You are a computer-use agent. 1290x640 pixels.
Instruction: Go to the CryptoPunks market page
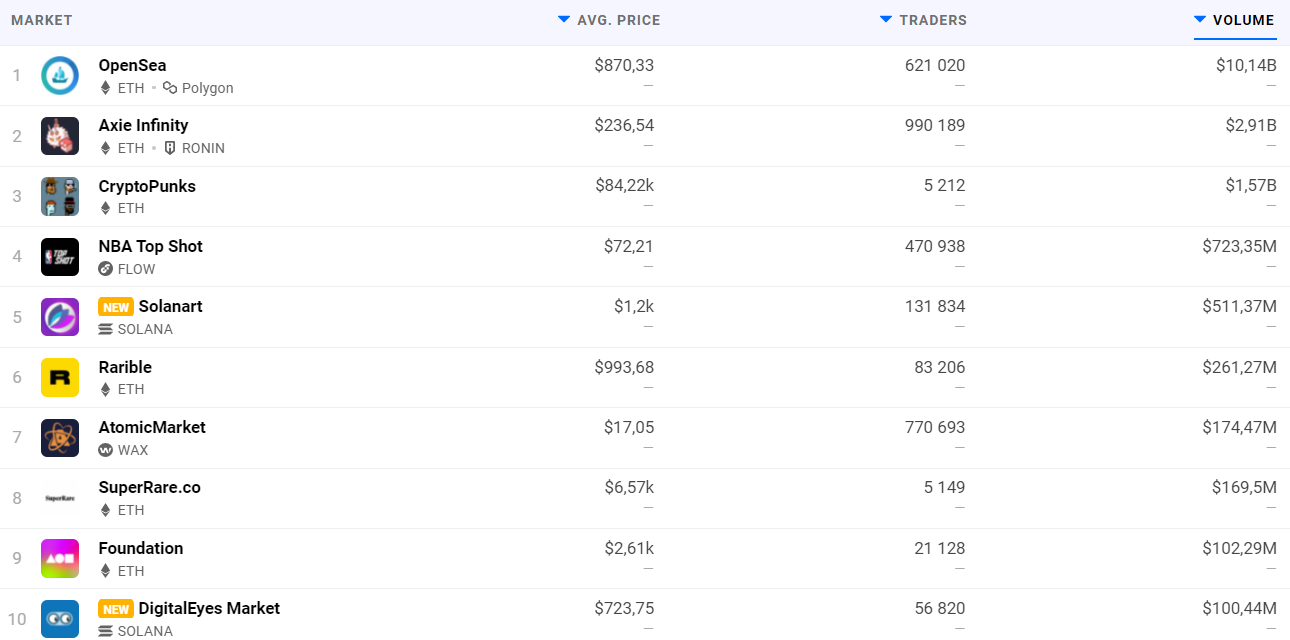click(x=147, y=186)
